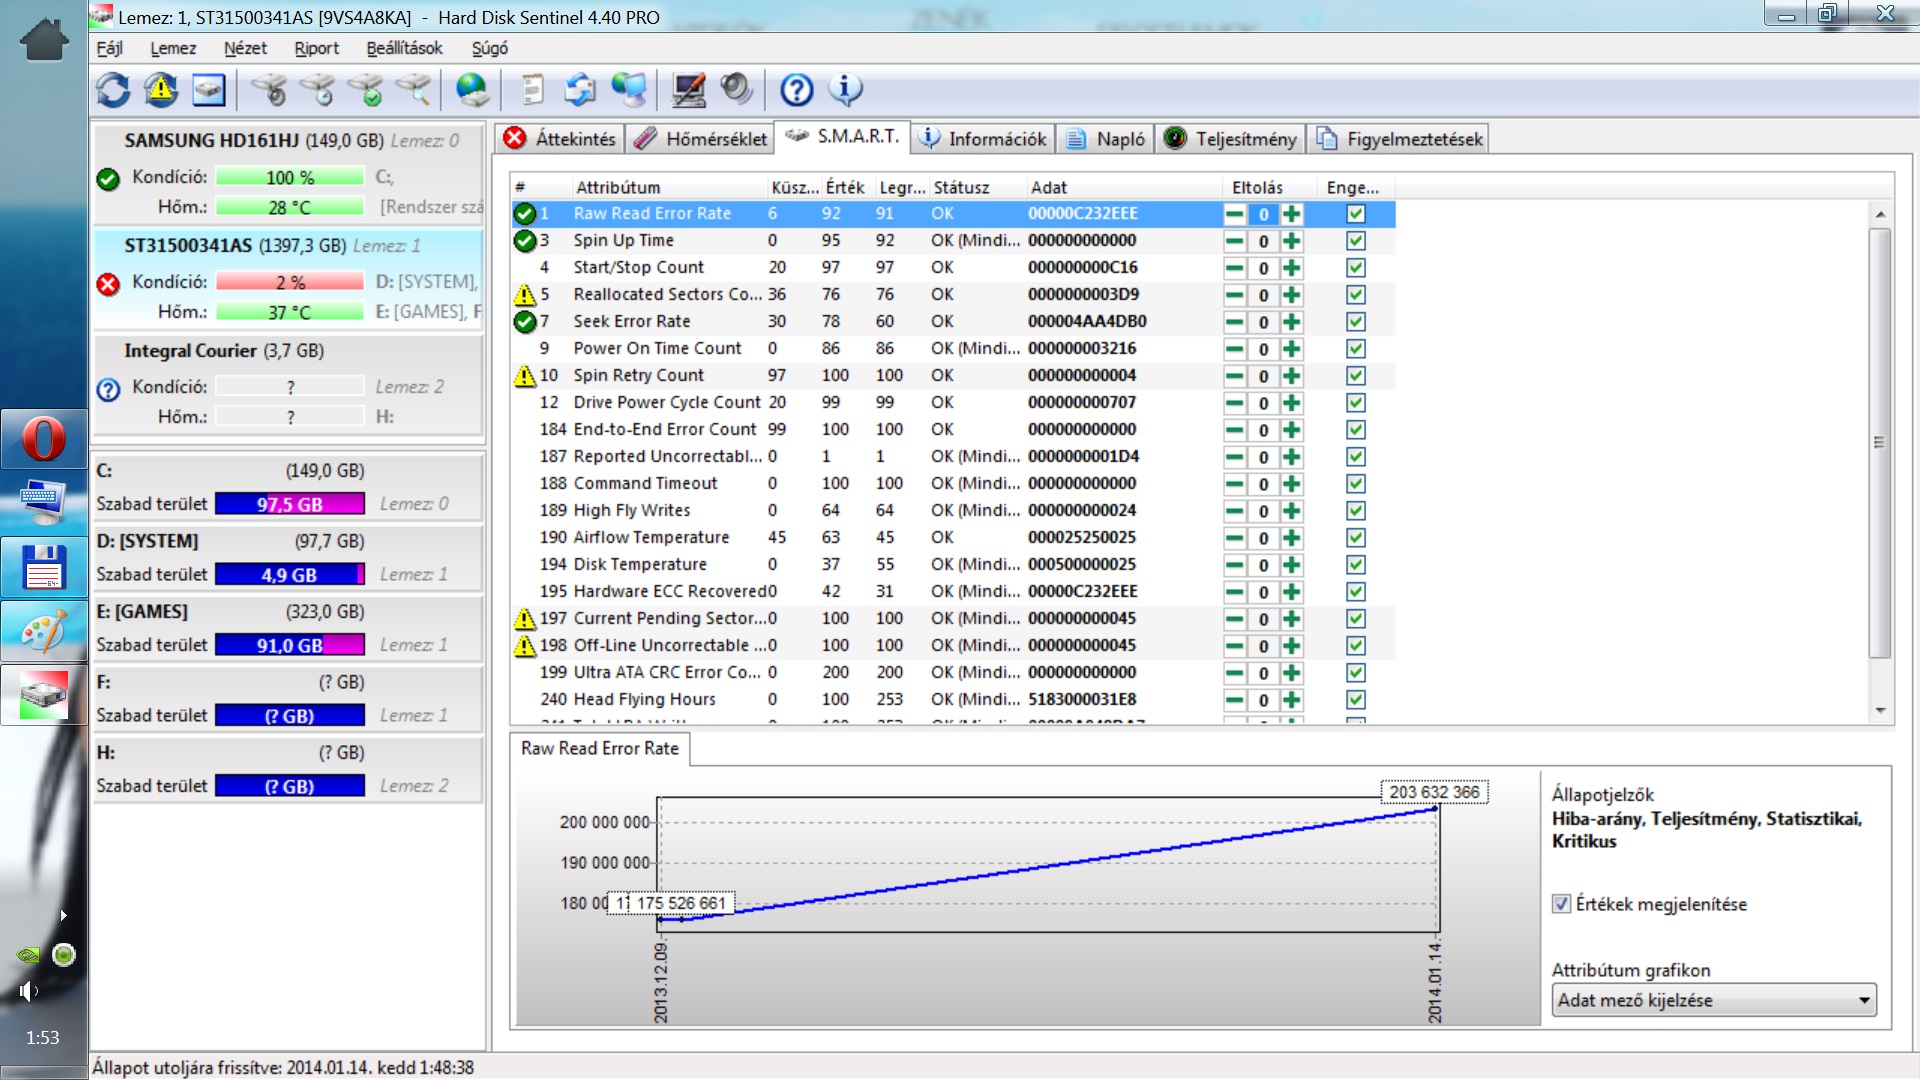The height and width of the screenshot is (1080, 1920).
Task: Click the computer keyboard taskbar icon
Action: 43,503
